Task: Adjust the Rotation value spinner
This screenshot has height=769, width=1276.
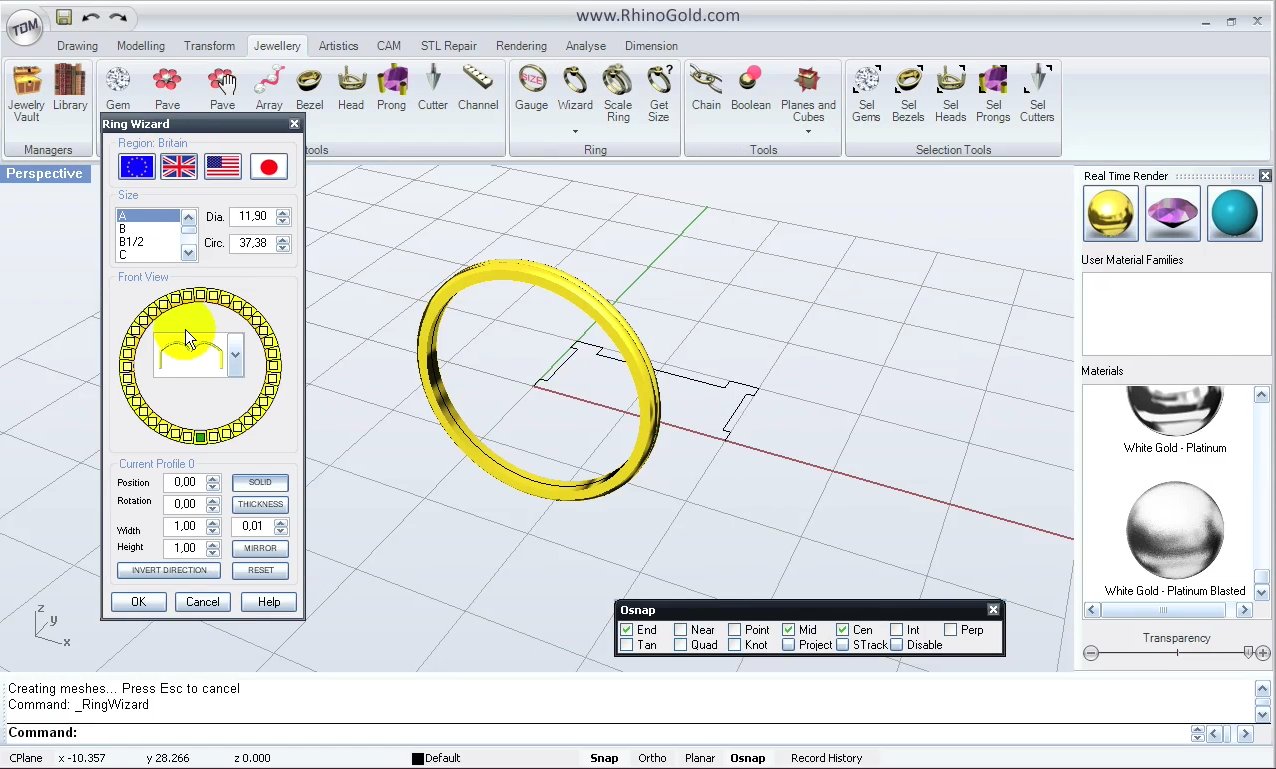Action: pos(213,504)
